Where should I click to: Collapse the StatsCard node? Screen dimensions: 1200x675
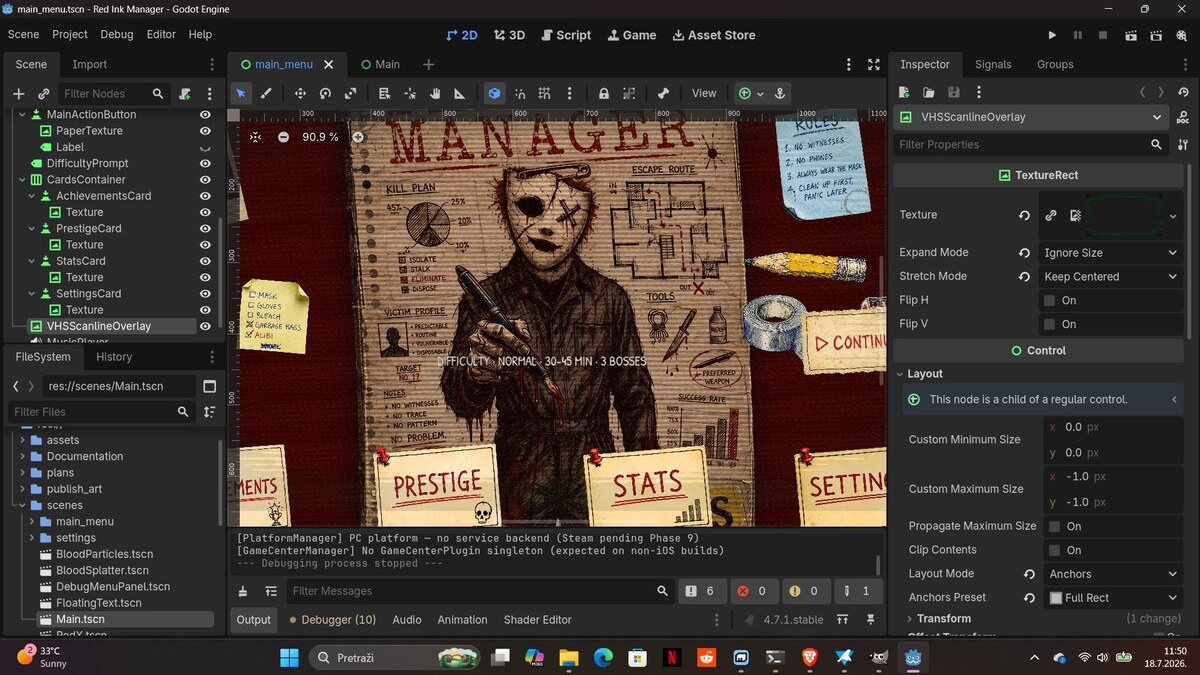pos(31,261)
